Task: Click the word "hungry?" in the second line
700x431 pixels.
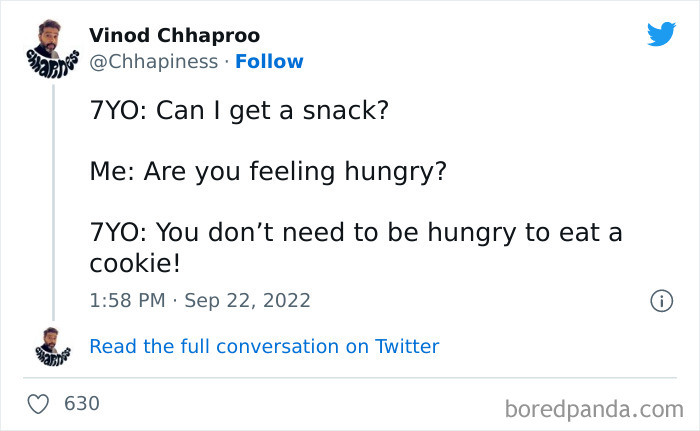Action: (395, 172)
